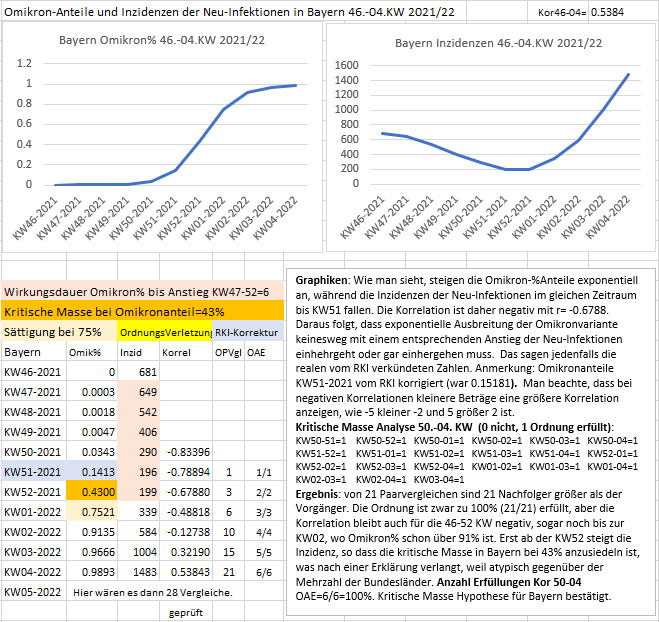Click the 1.2 axis label in Omikron chart
The height and width of the screenshot is (622, 659).
tap(24, 63)
